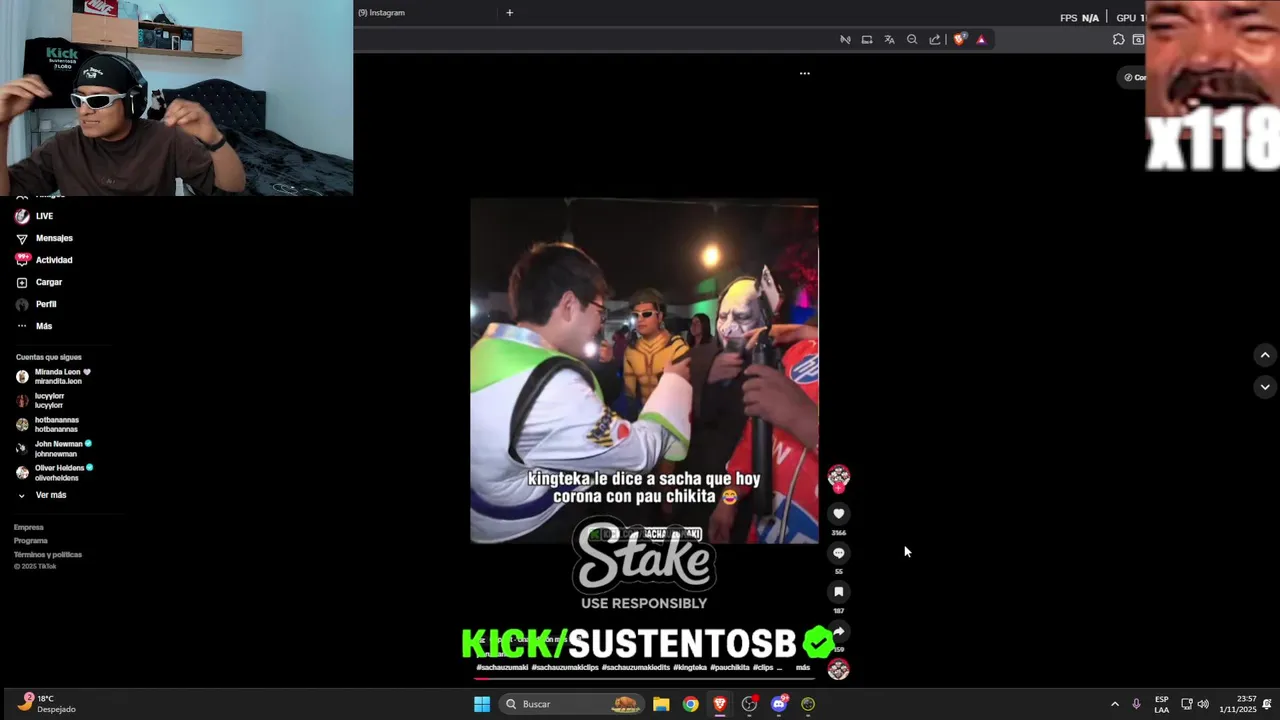Go to previous video up arrow
Screen dimensions: 1280x720
click(x=1265, y=355)
